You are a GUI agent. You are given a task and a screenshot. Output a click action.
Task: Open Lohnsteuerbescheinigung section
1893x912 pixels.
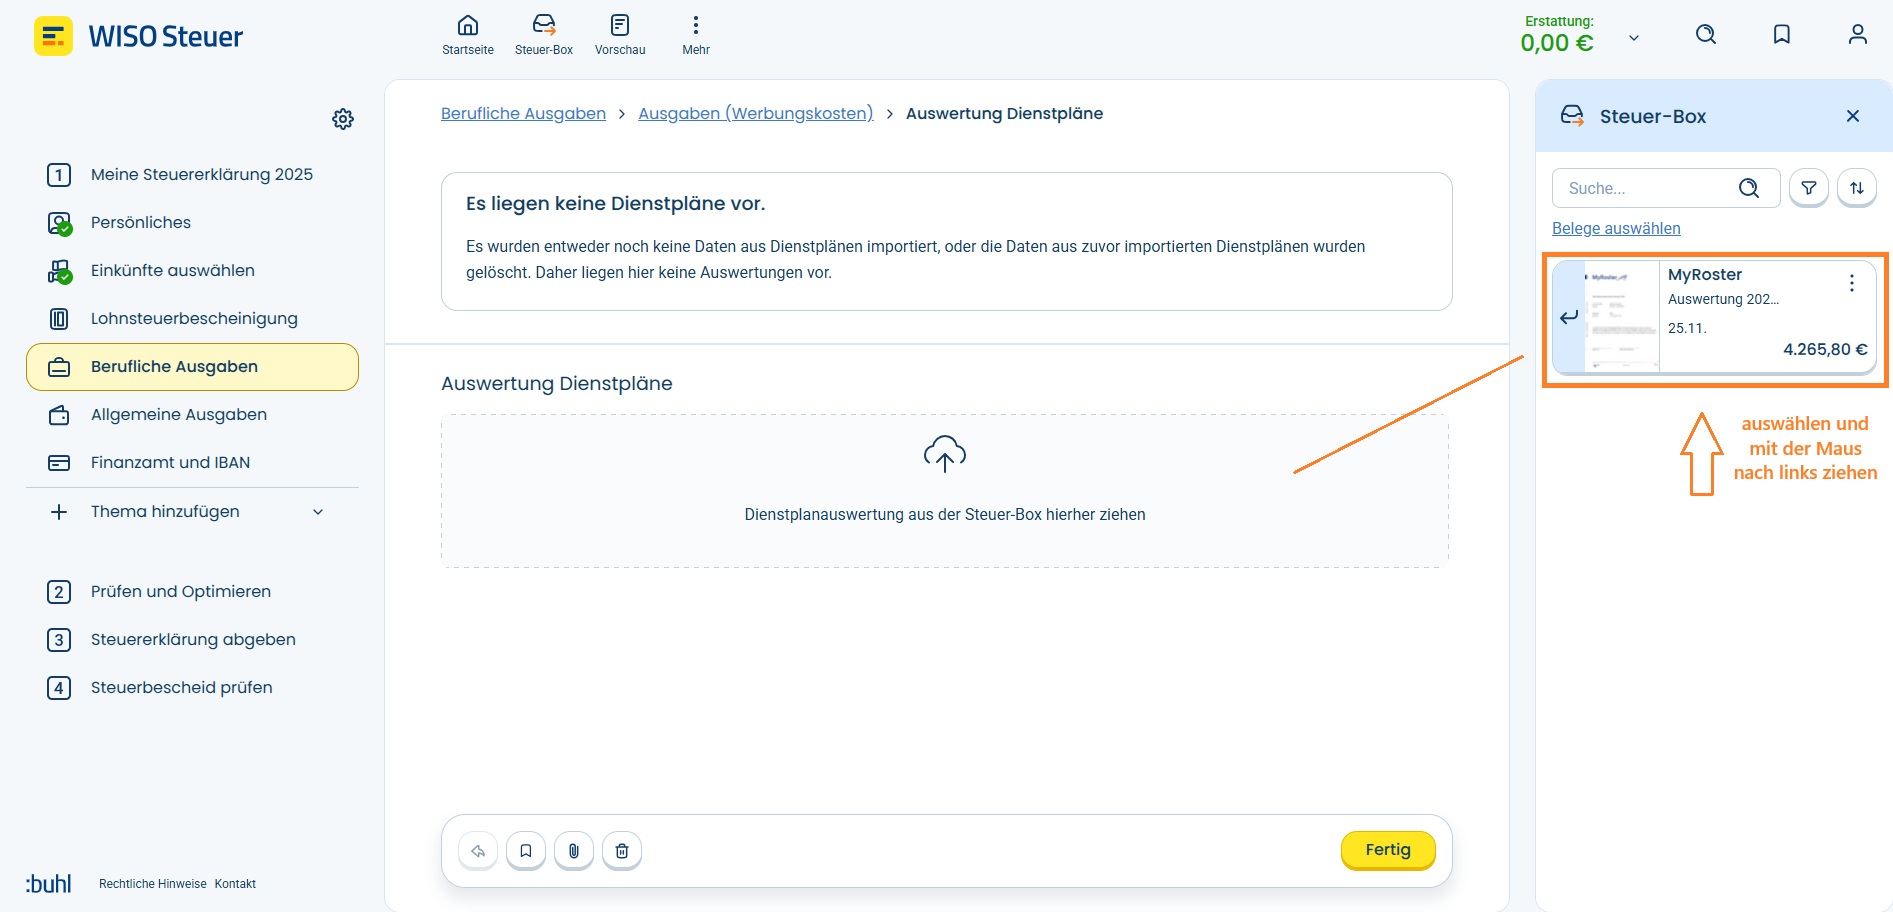click(x=192, y=319)
